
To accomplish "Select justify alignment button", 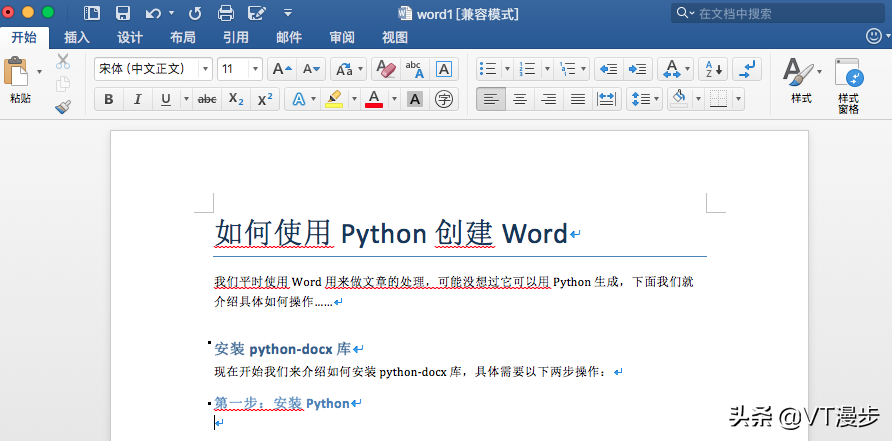I will click(x=578, y=100).
